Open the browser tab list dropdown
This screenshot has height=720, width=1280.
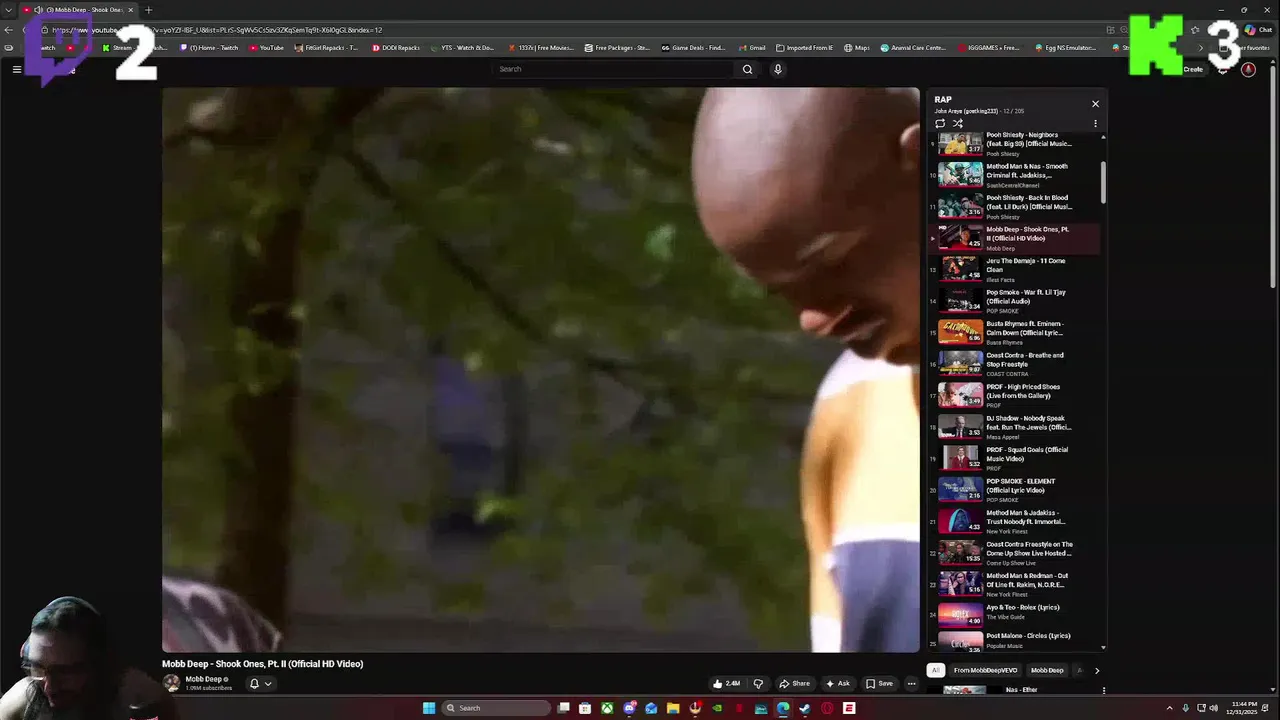pyautogui.click(x=9, y=10)
